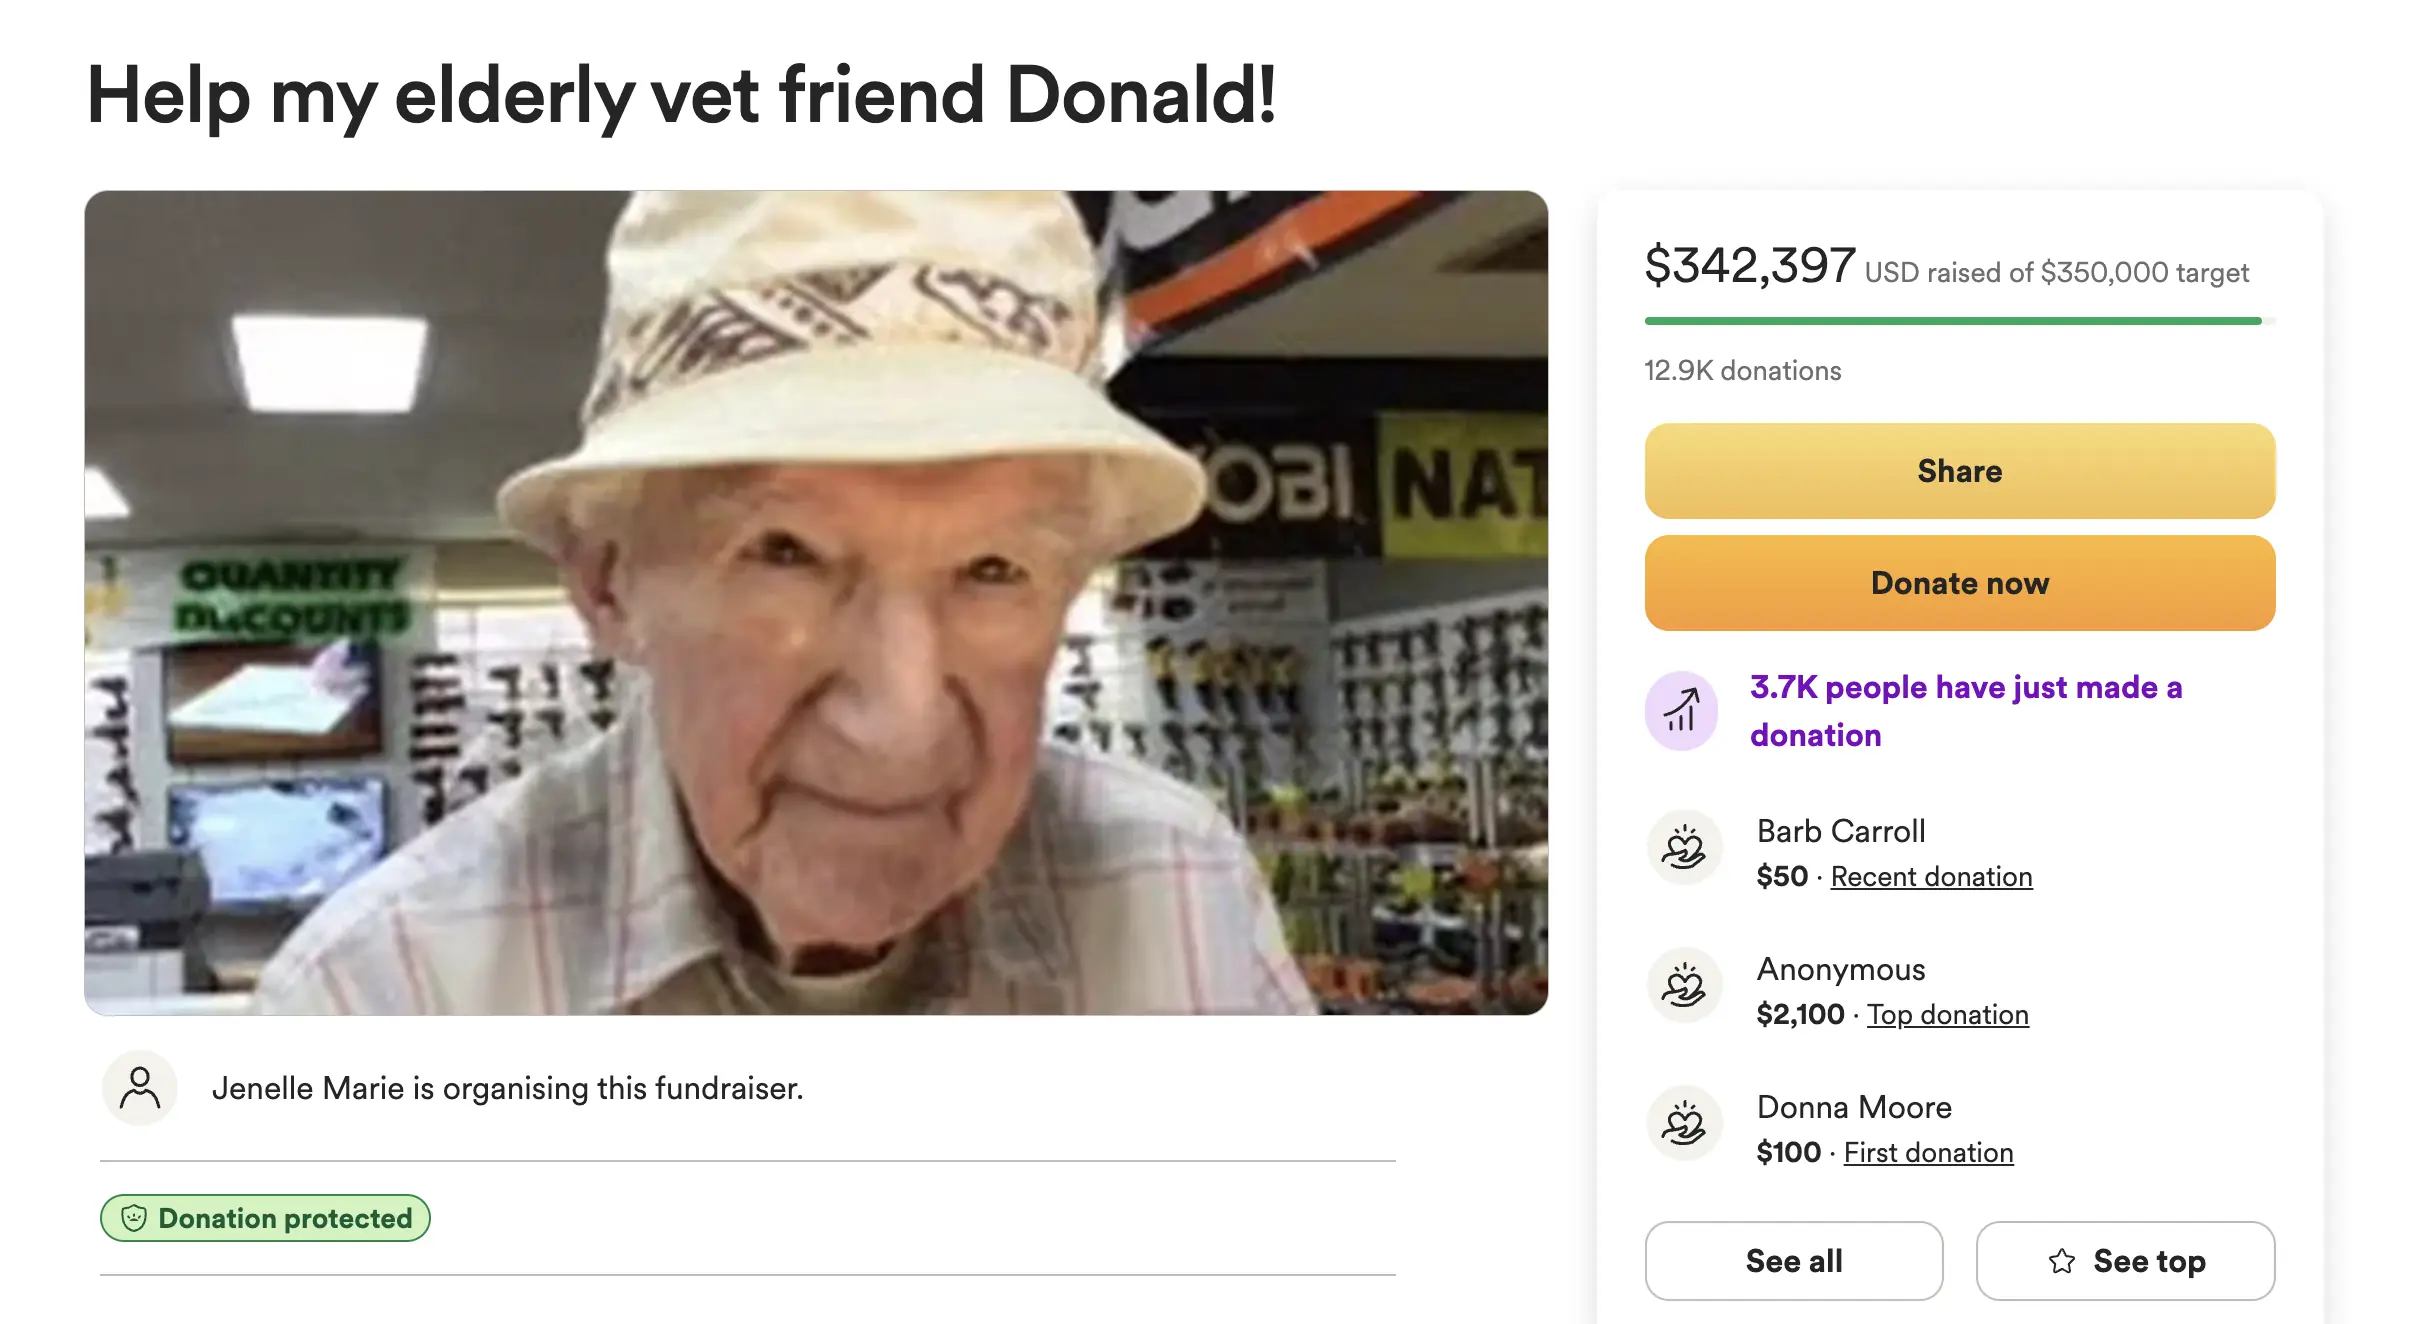
Task: Click the green fundraising progress bar
Action: [x=1953, y=321]
